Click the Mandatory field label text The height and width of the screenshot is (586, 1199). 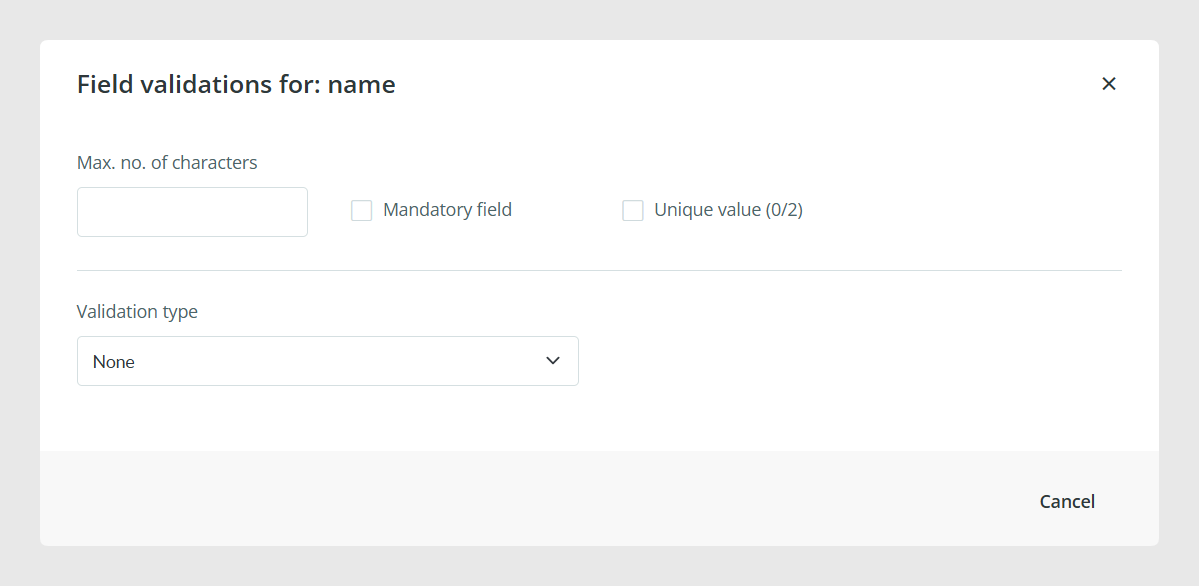(x=447, y=210)
